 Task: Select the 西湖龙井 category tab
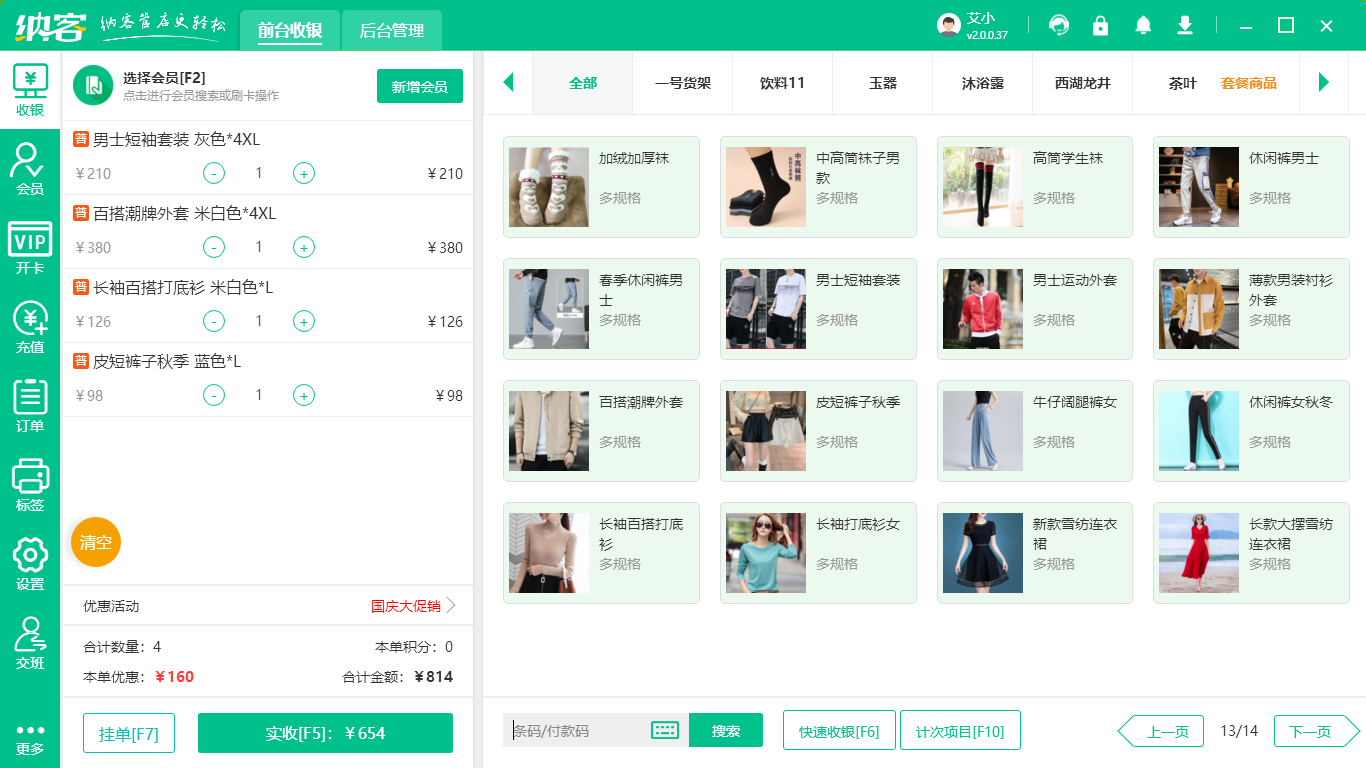point(1083,83)
